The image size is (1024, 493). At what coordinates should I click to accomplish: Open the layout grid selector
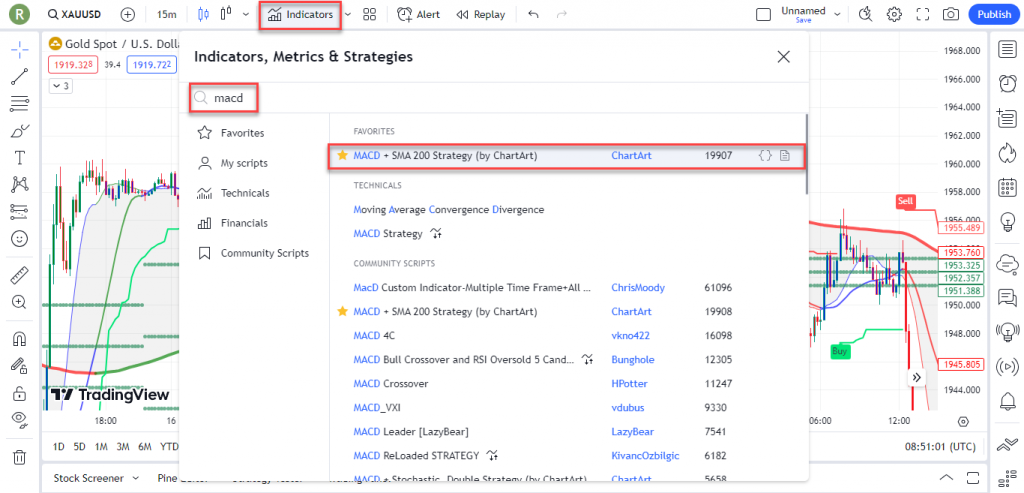point(370,14)
